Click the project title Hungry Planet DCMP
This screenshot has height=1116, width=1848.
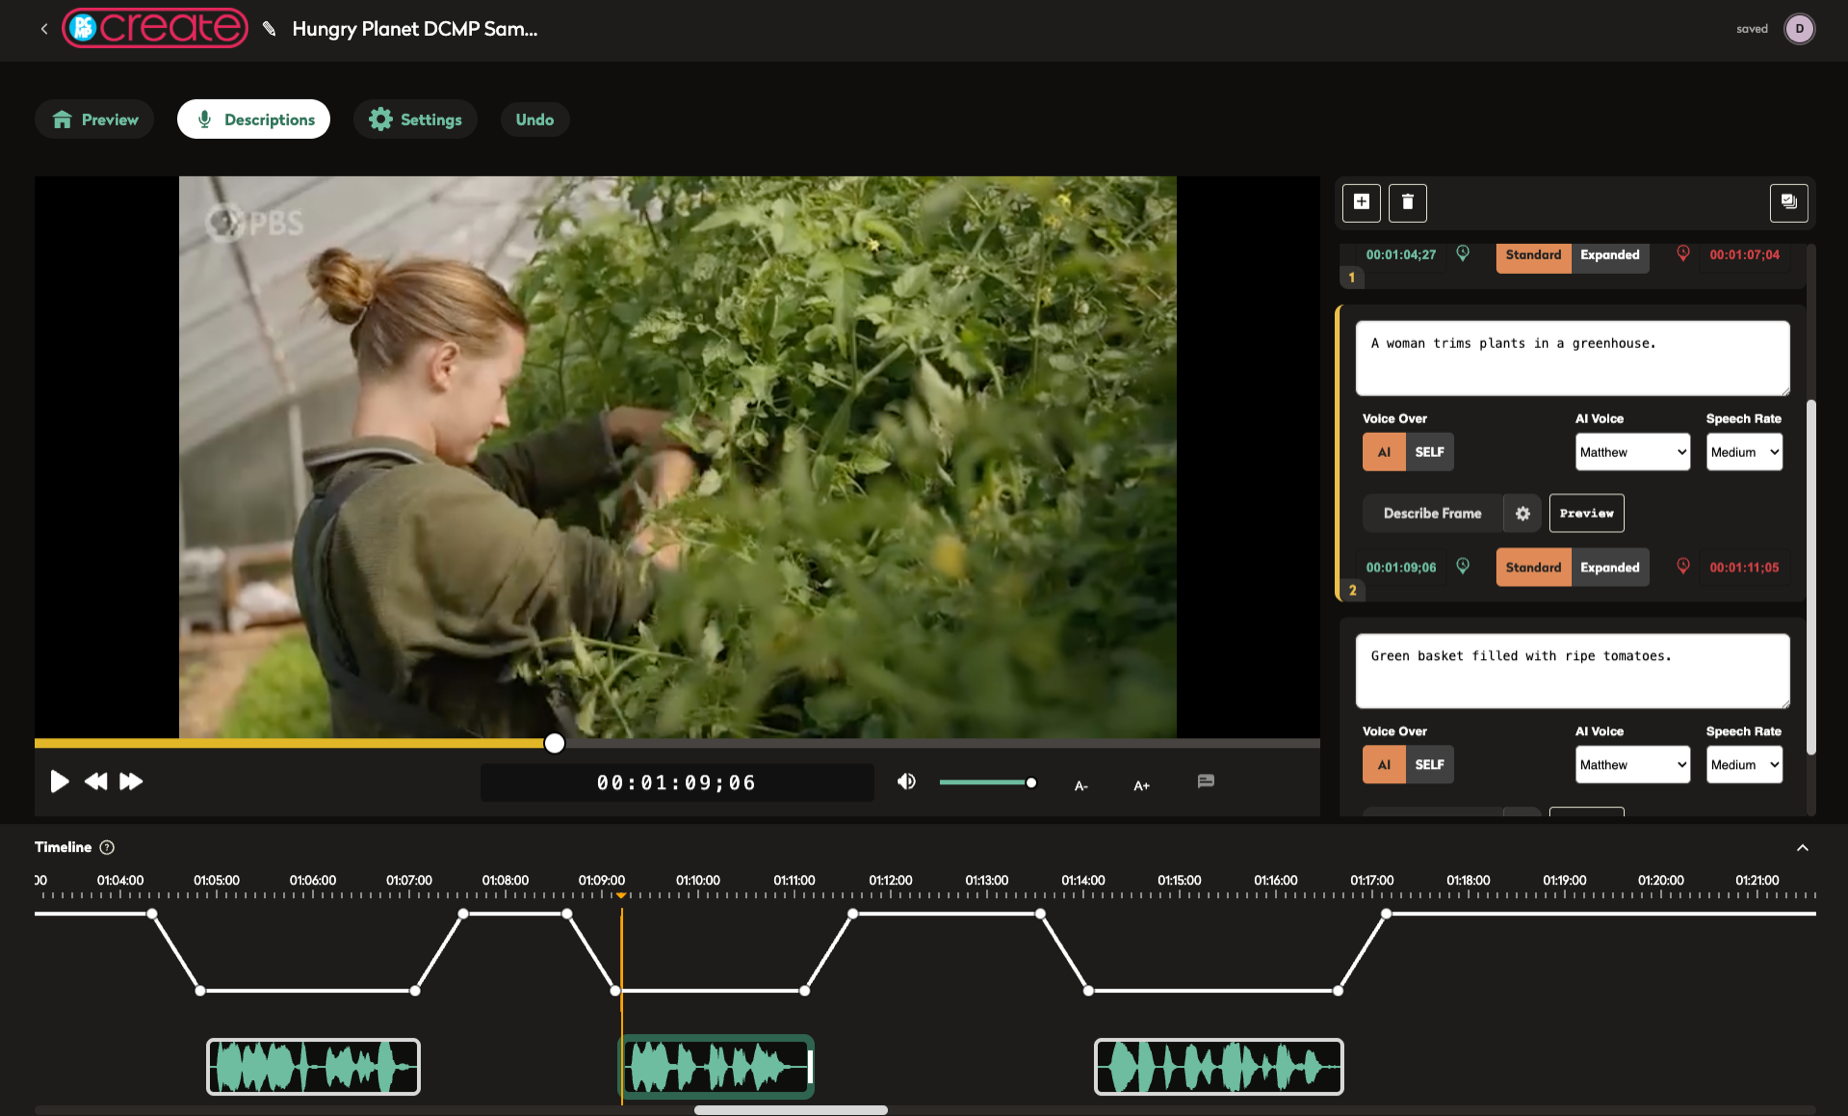(414, 29)
